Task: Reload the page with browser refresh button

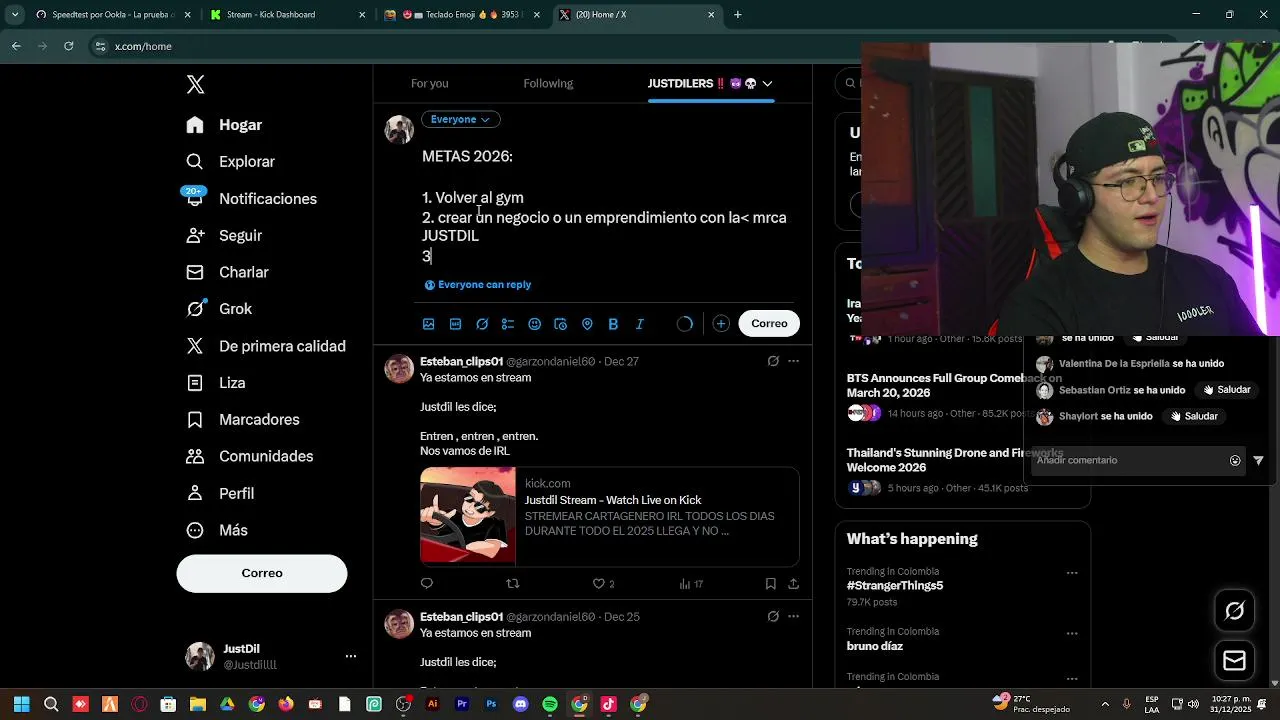Action: 68,46
